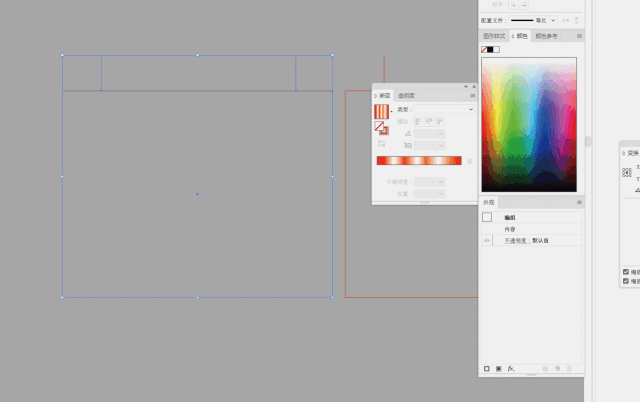Click the second 对齐 arrow alignment button
This screenshot has height=402, width=640.
click(524, 4)
